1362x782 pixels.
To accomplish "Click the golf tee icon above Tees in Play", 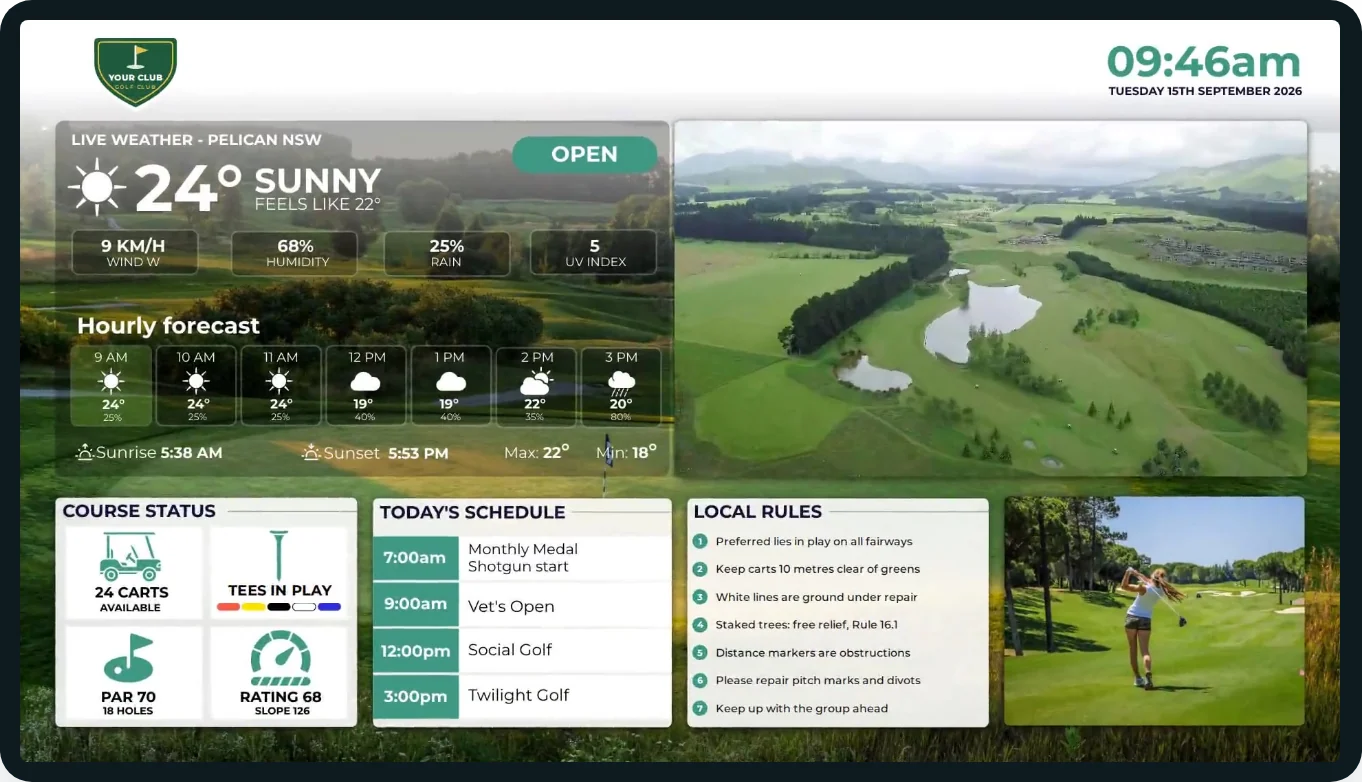I will pyautogui.click(x=279, y=555).
